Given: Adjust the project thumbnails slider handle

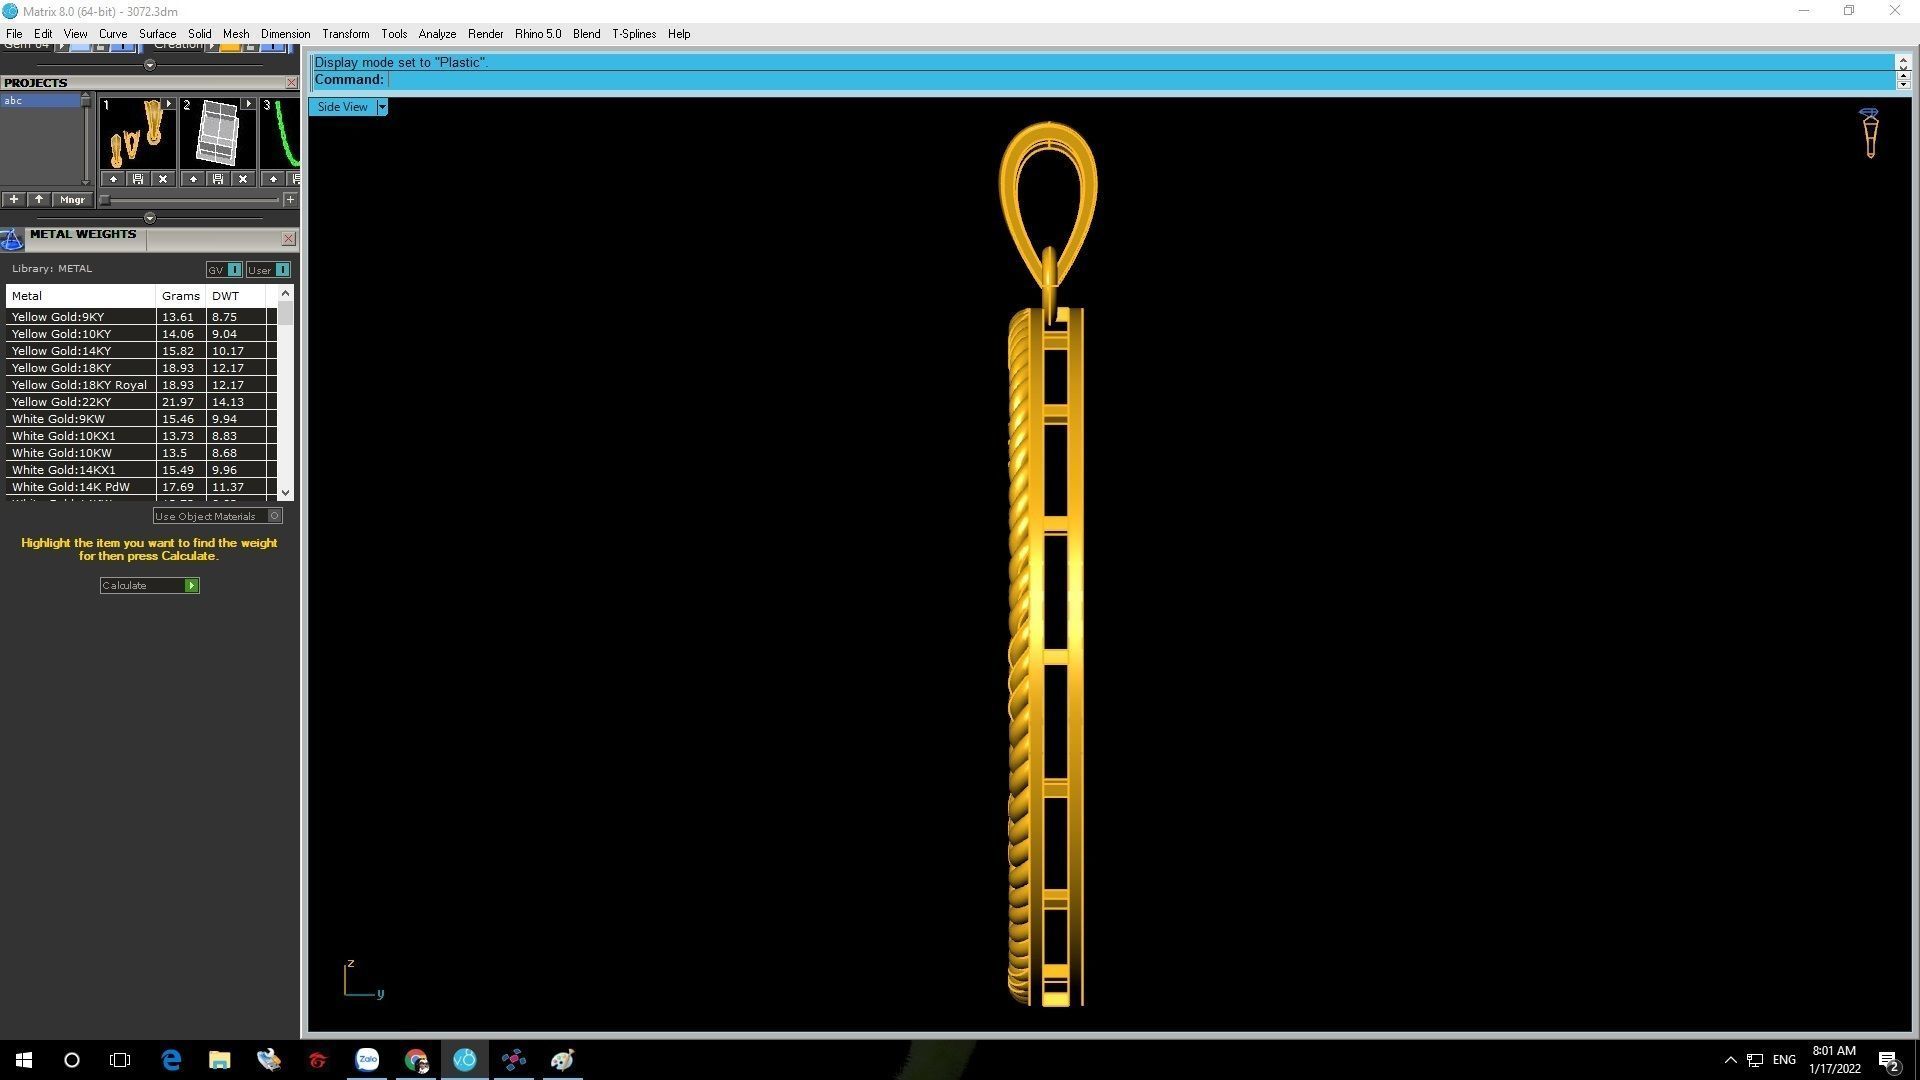Looking at the screenshot, I should tap(105, 200).
